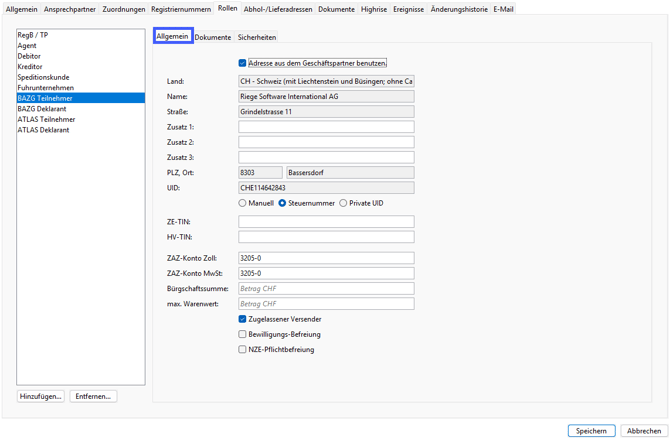Click the Hinzufügen... button
Image resolution: width=670 pixels, height=441 pixels.
click(x=41, y=396)
